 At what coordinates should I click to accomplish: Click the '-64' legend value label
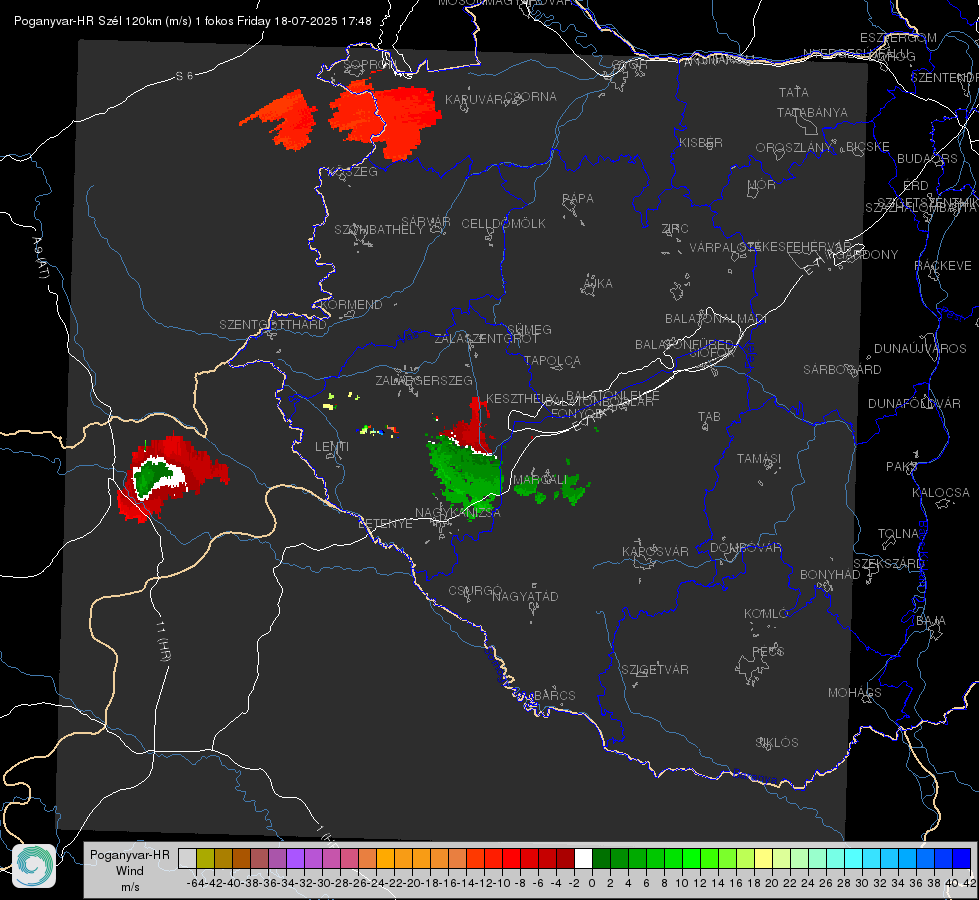pyautogui.click(x=195, y=883)
